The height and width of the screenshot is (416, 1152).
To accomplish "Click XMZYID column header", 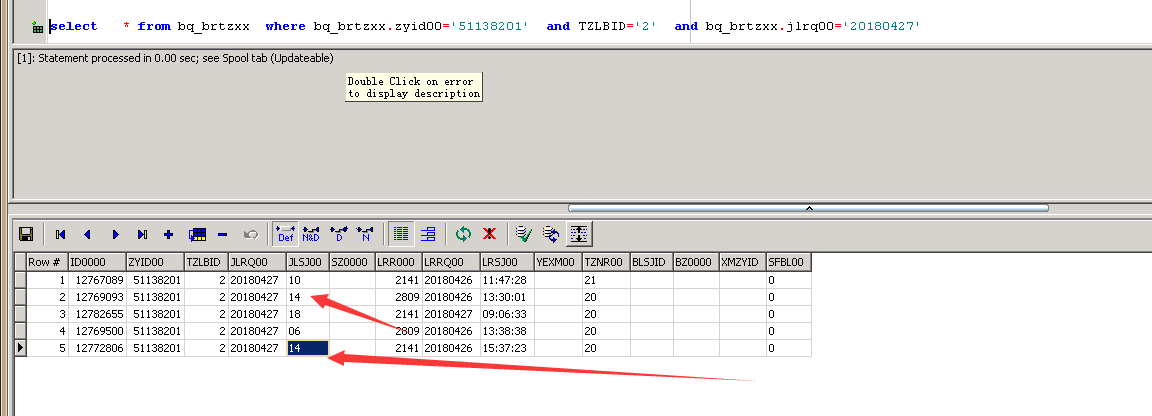I will point(742,262).
